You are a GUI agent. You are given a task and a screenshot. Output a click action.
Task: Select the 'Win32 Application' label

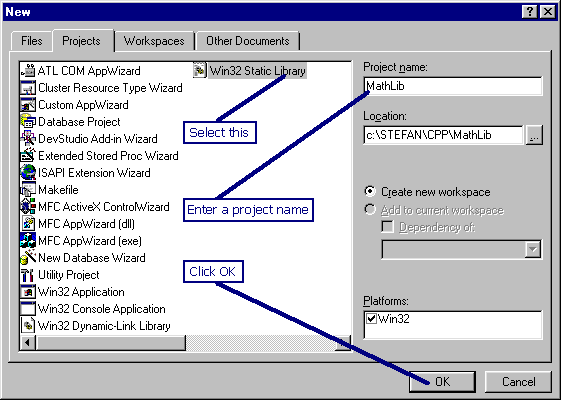[x=81, y=292]
